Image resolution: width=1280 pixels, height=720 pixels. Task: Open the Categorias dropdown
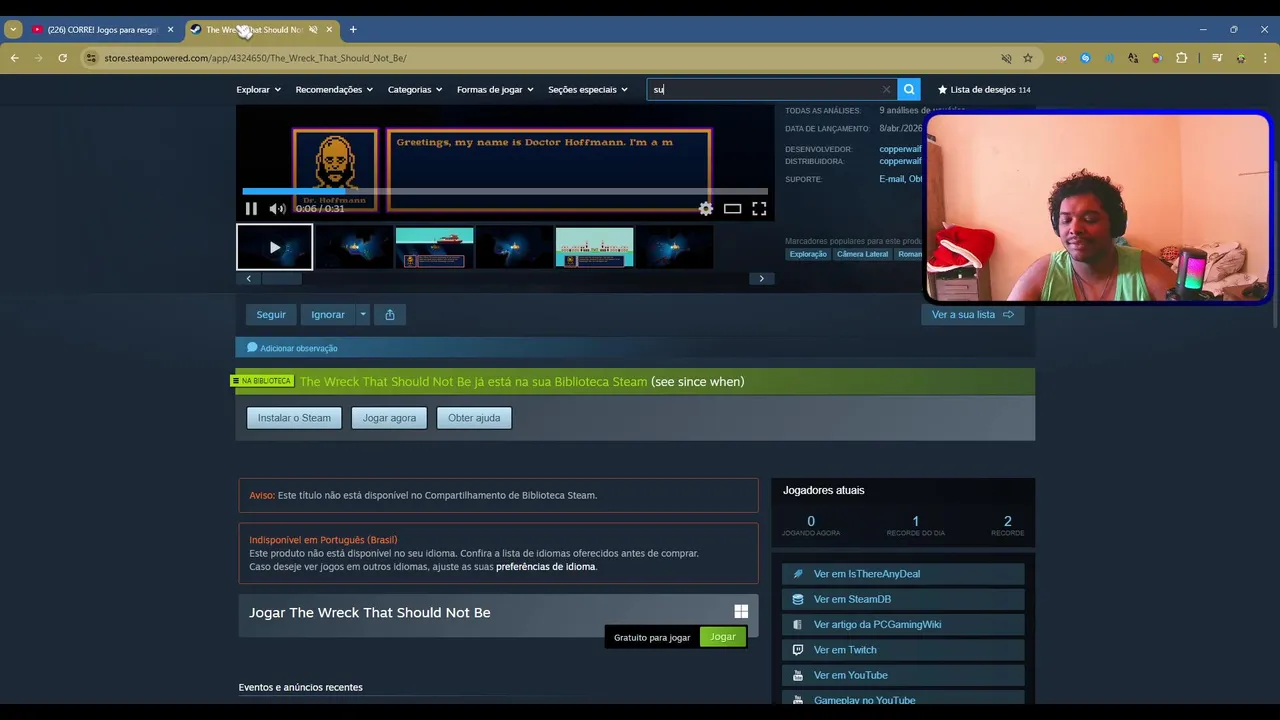point(415,90)
